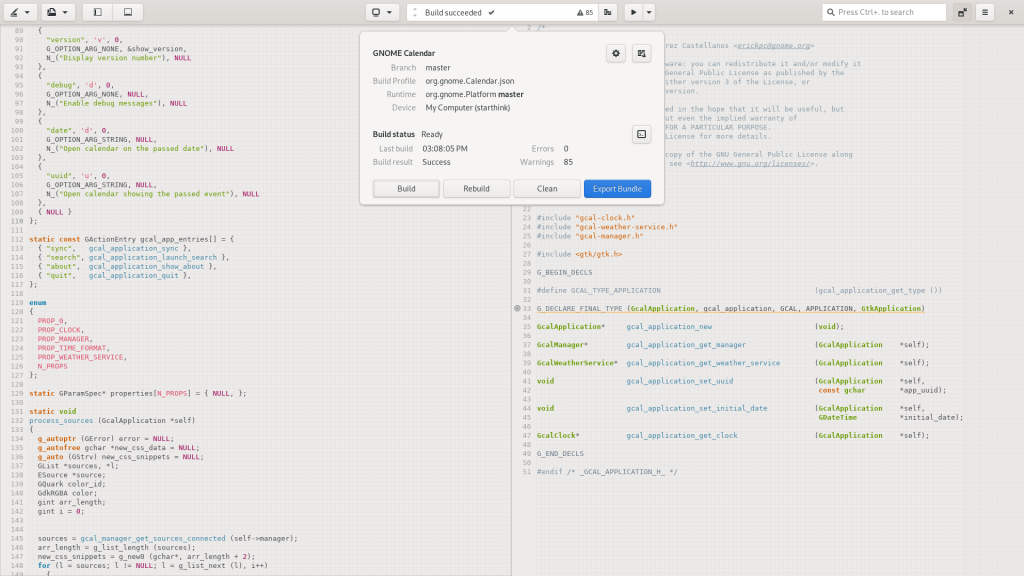Toggle the bottom panel
Screen dimensions: 1024x576
128,12
